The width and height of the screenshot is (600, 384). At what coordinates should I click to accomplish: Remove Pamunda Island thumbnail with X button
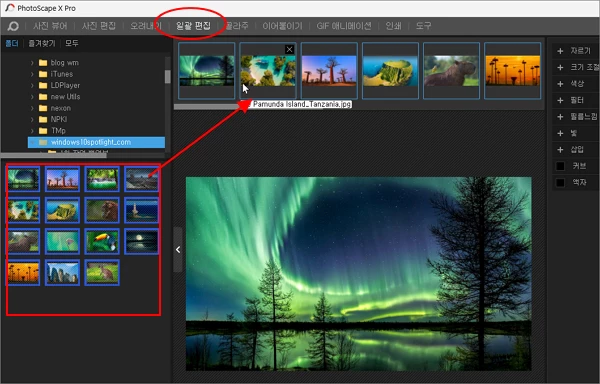[289, 49]
